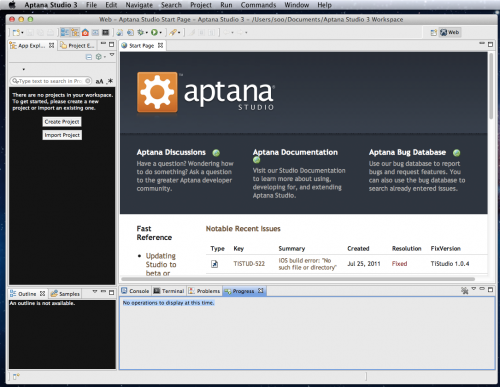Close the App Explorer tab
This screenshot has height=387, width=500.
[x=51, y=45]
